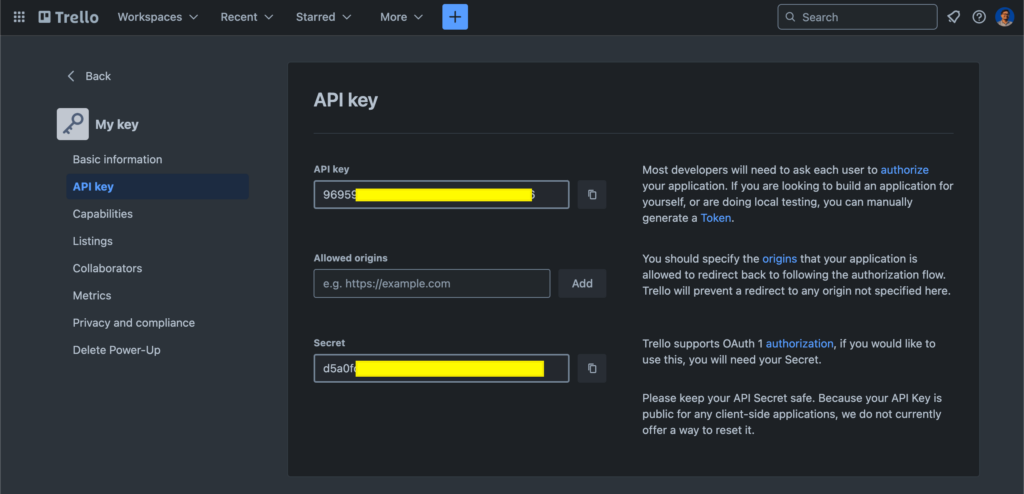
Task: Open the Collaborators section
Action: click(x=107, y=269)
